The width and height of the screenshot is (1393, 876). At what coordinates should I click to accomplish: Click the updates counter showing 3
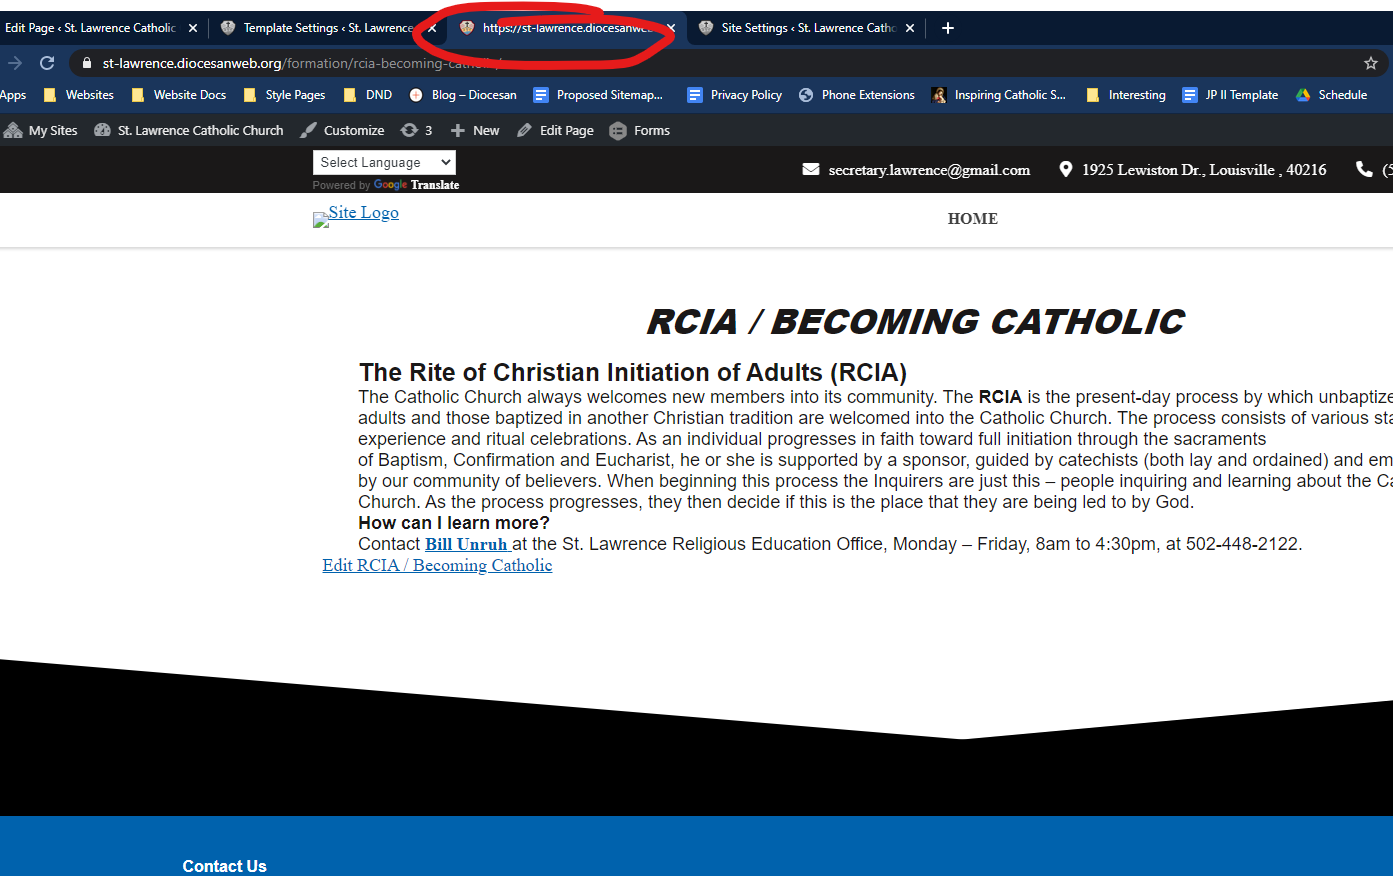(416, 130)
